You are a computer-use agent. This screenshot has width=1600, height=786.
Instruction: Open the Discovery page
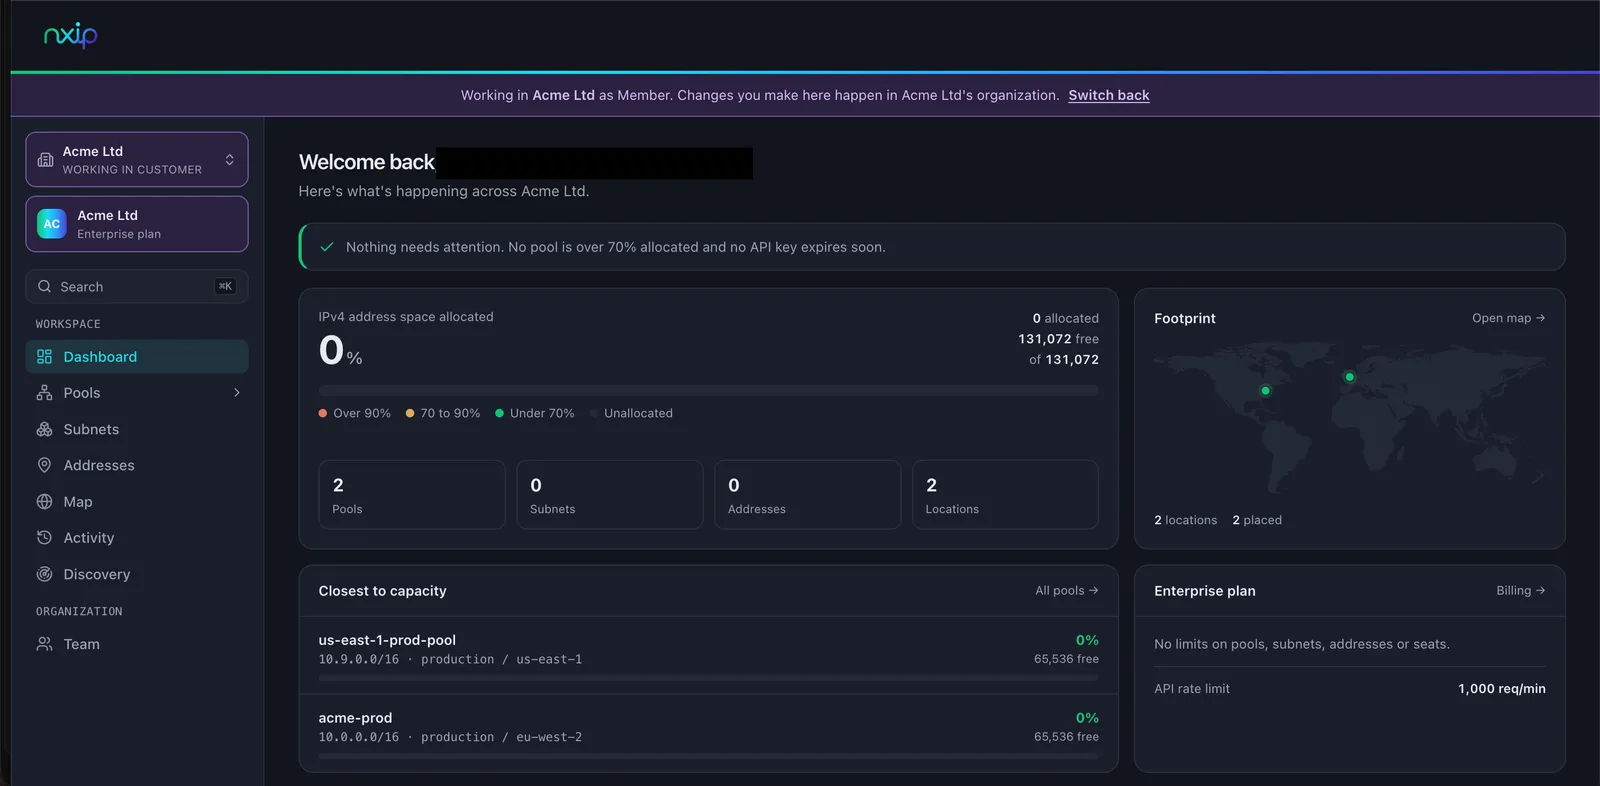point(137,574)
